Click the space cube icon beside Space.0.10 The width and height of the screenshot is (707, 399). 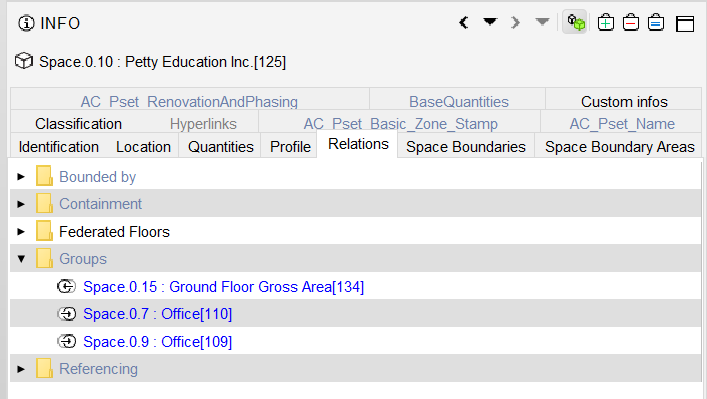[24, 61]
